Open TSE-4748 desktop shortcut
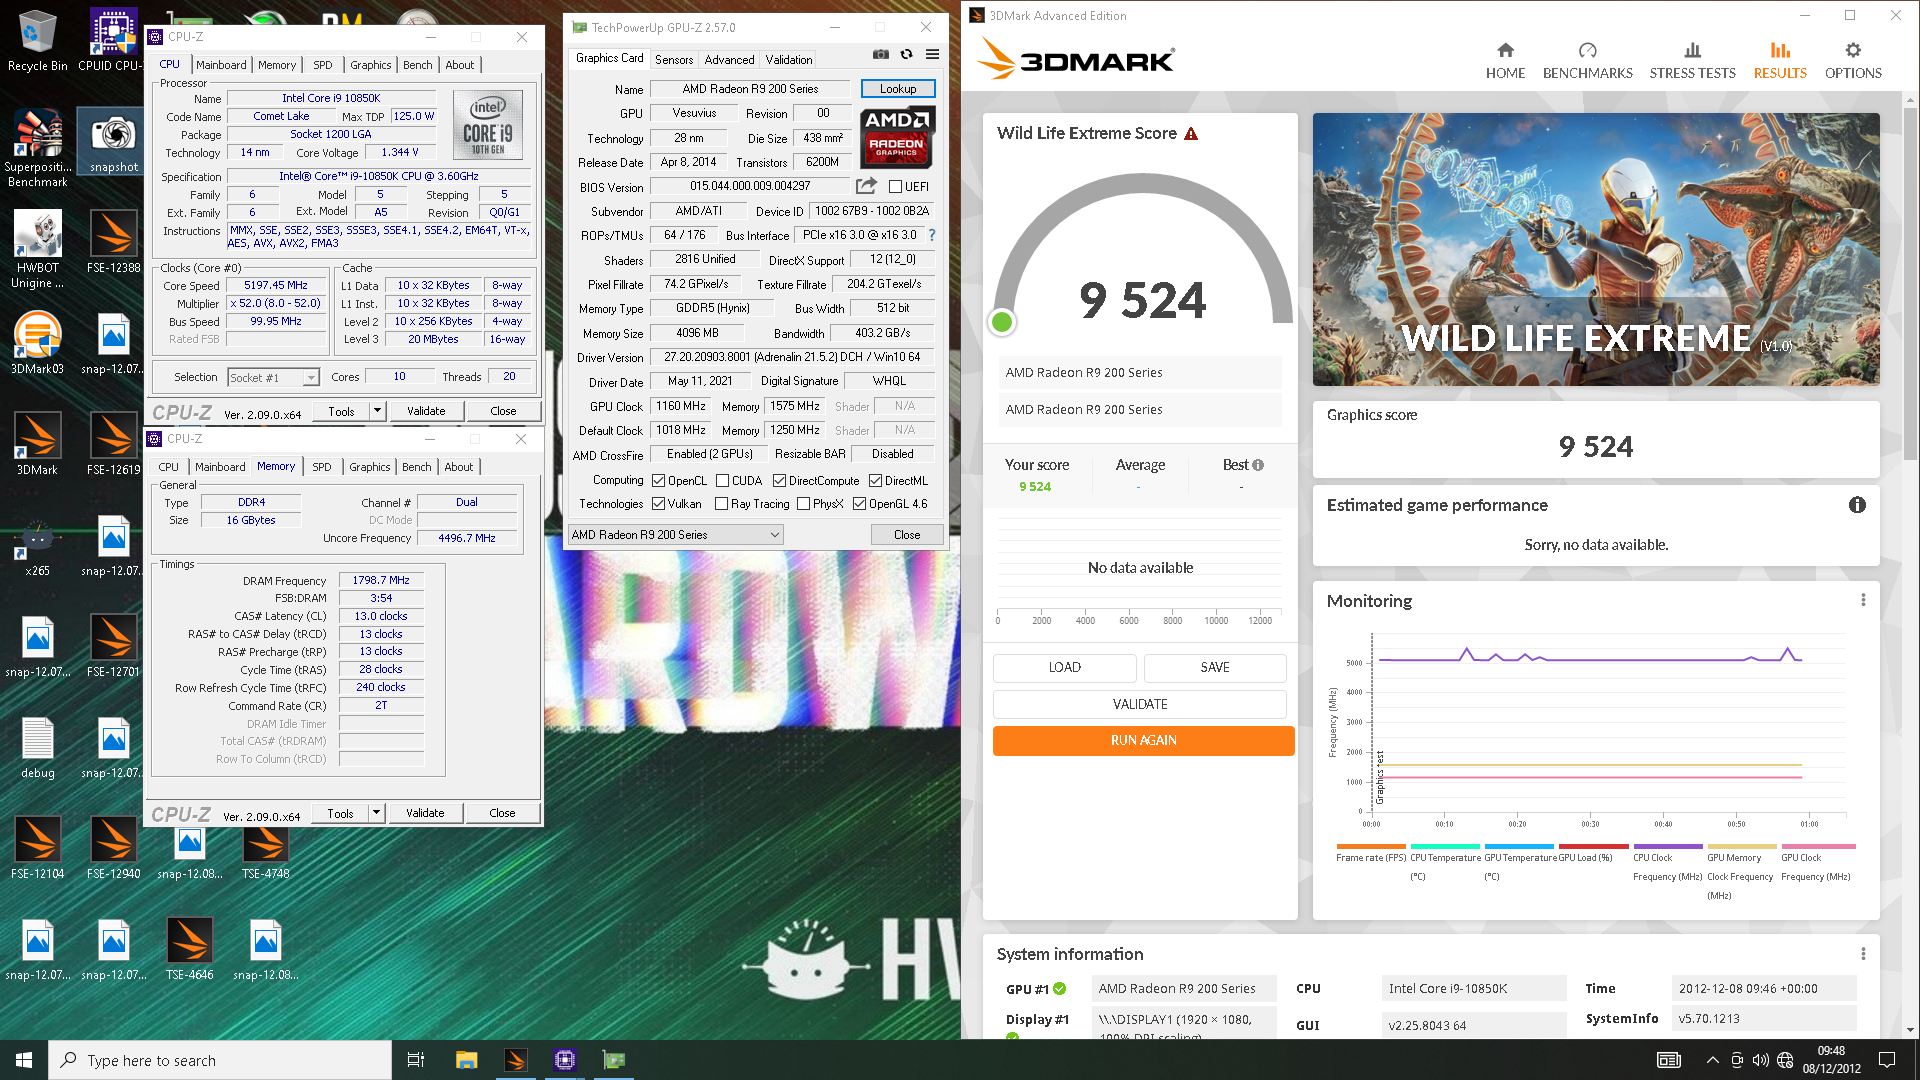This screenshot has width=1920, height=1080. click(265, 853)
